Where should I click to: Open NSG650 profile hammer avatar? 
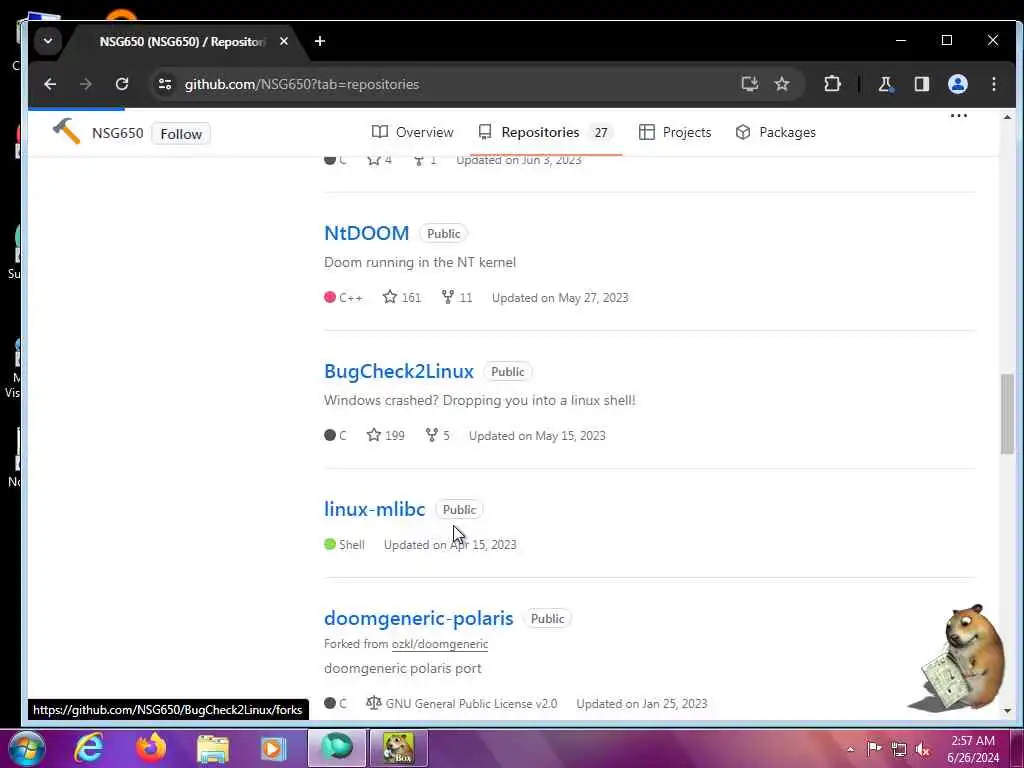click(x=66, y=132)
